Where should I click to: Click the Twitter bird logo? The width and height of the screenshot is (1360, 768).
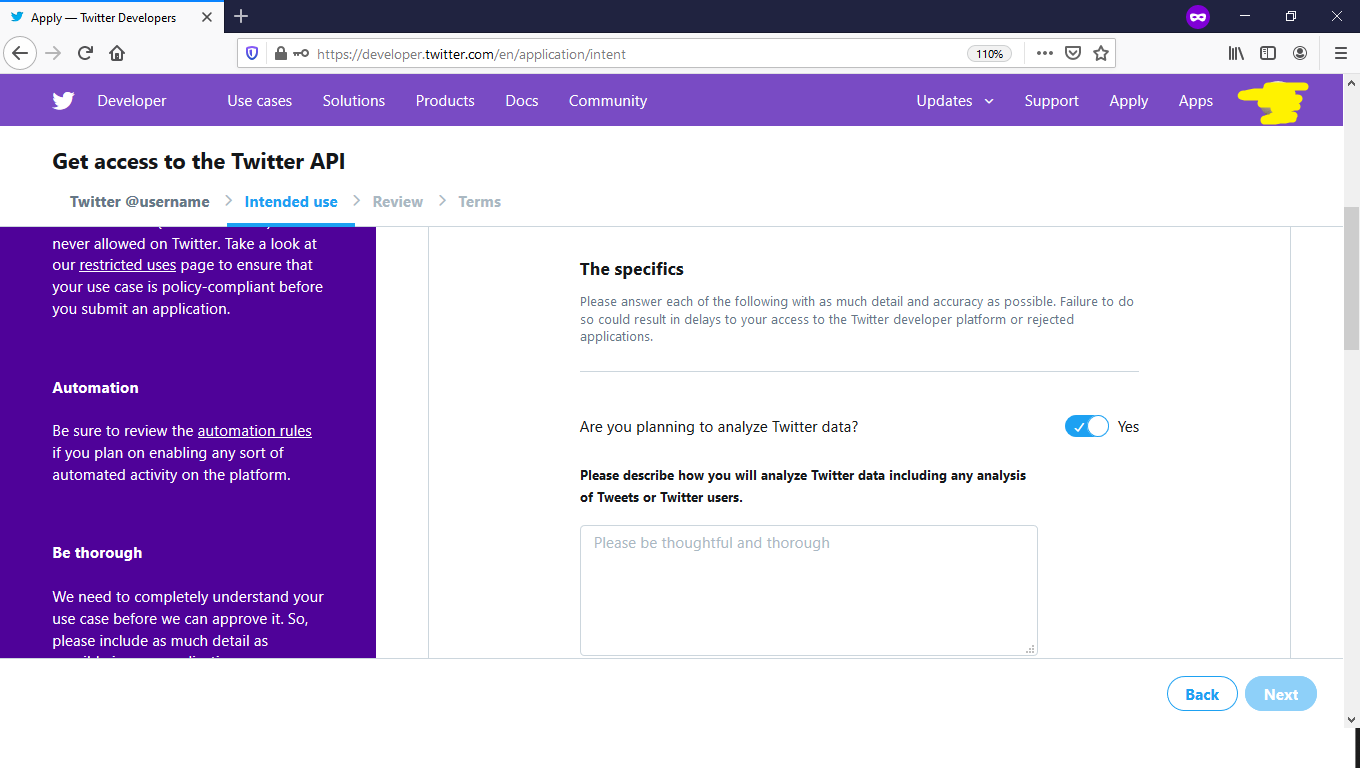[63, 101]
